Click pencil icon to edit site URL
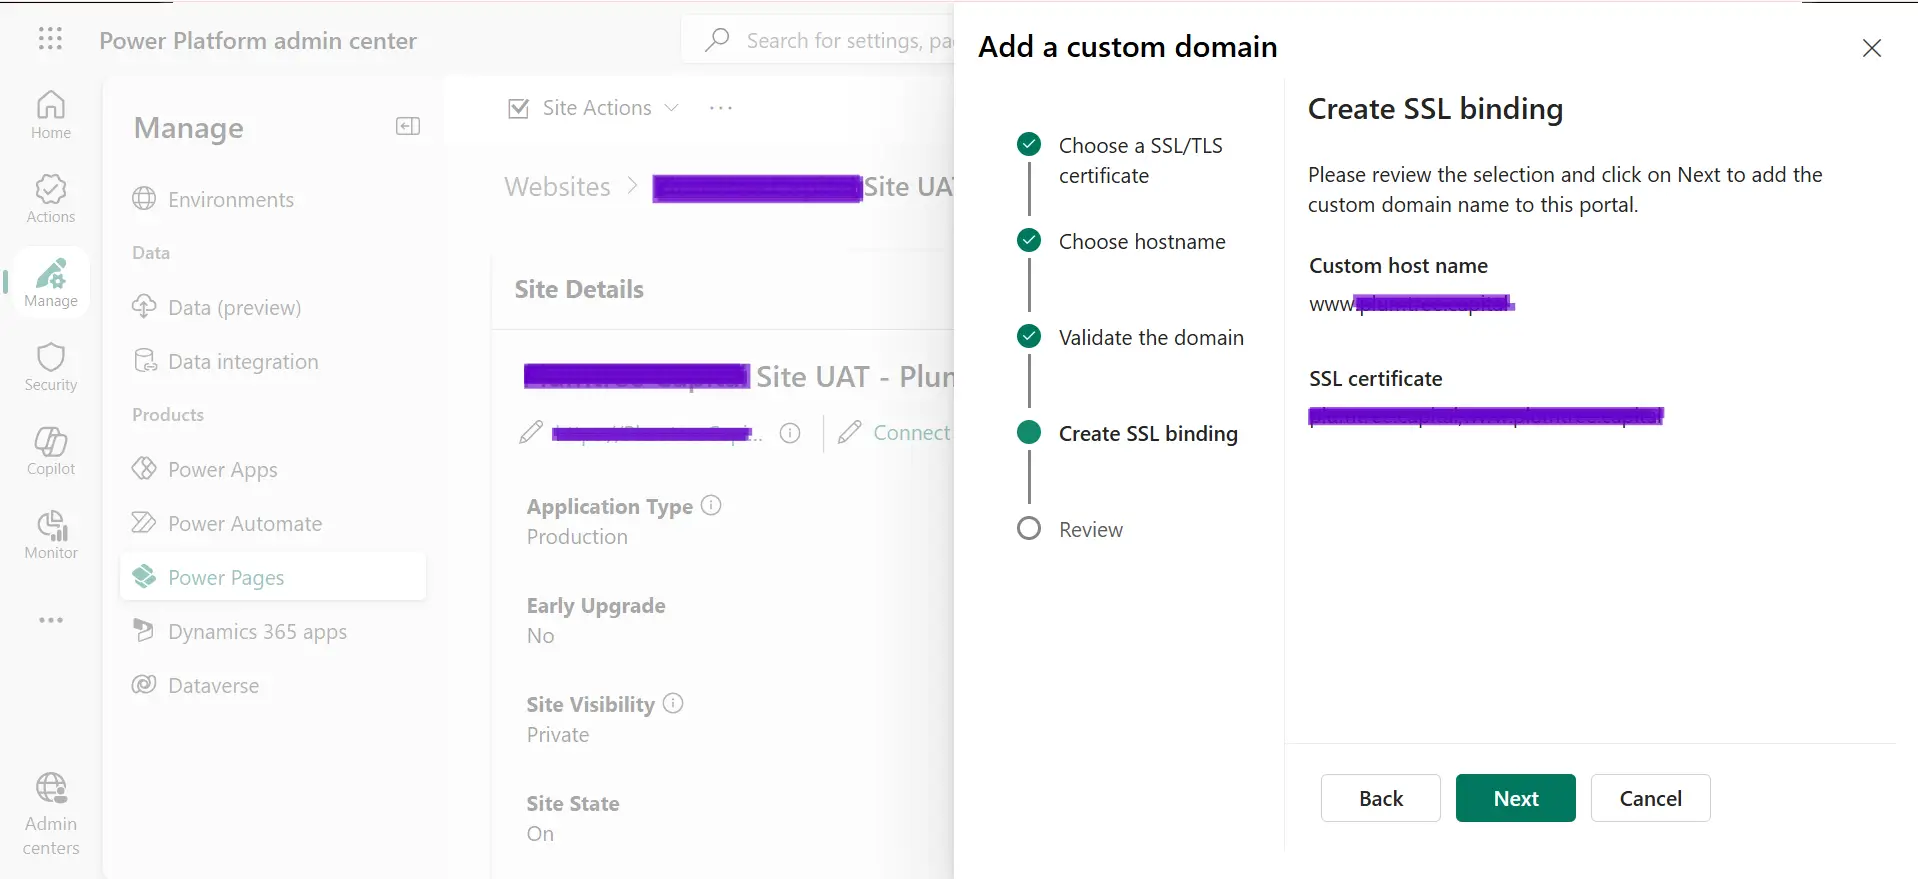The height and width of the screenshot is (879, 1918). point(531,432)
